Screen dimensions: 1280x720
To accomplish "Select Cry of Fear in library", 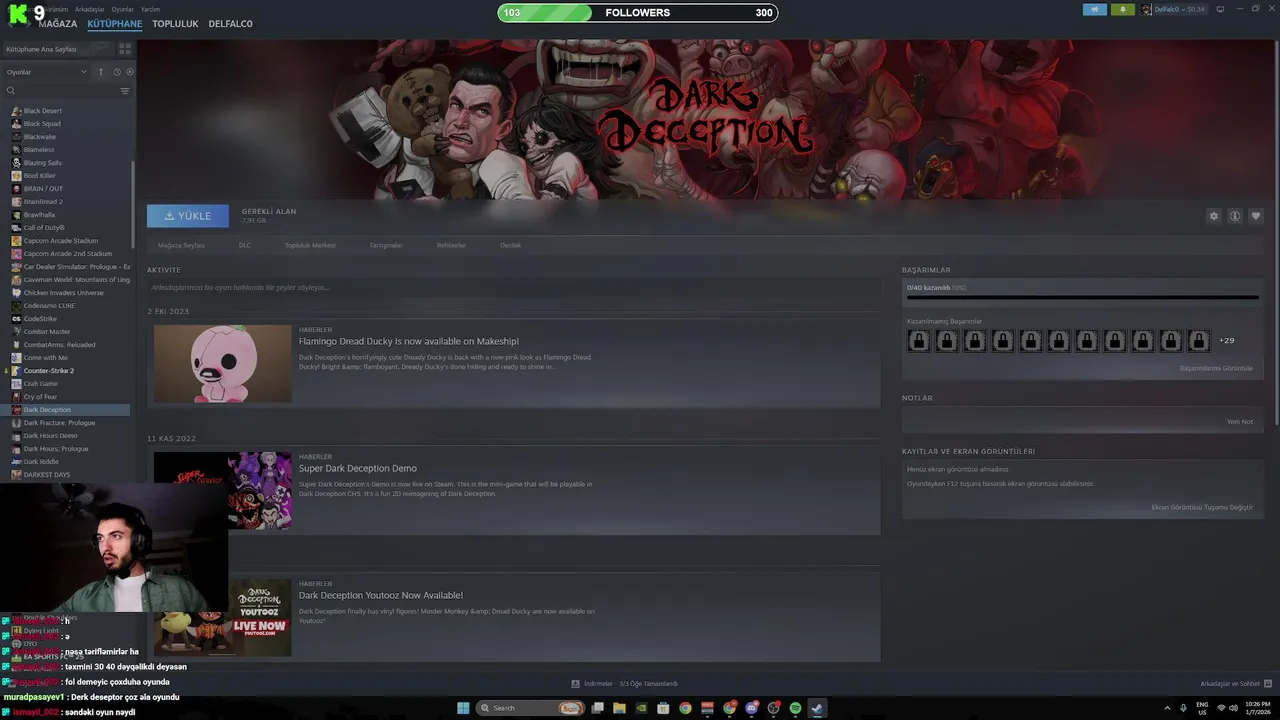I will click(40, 397).
